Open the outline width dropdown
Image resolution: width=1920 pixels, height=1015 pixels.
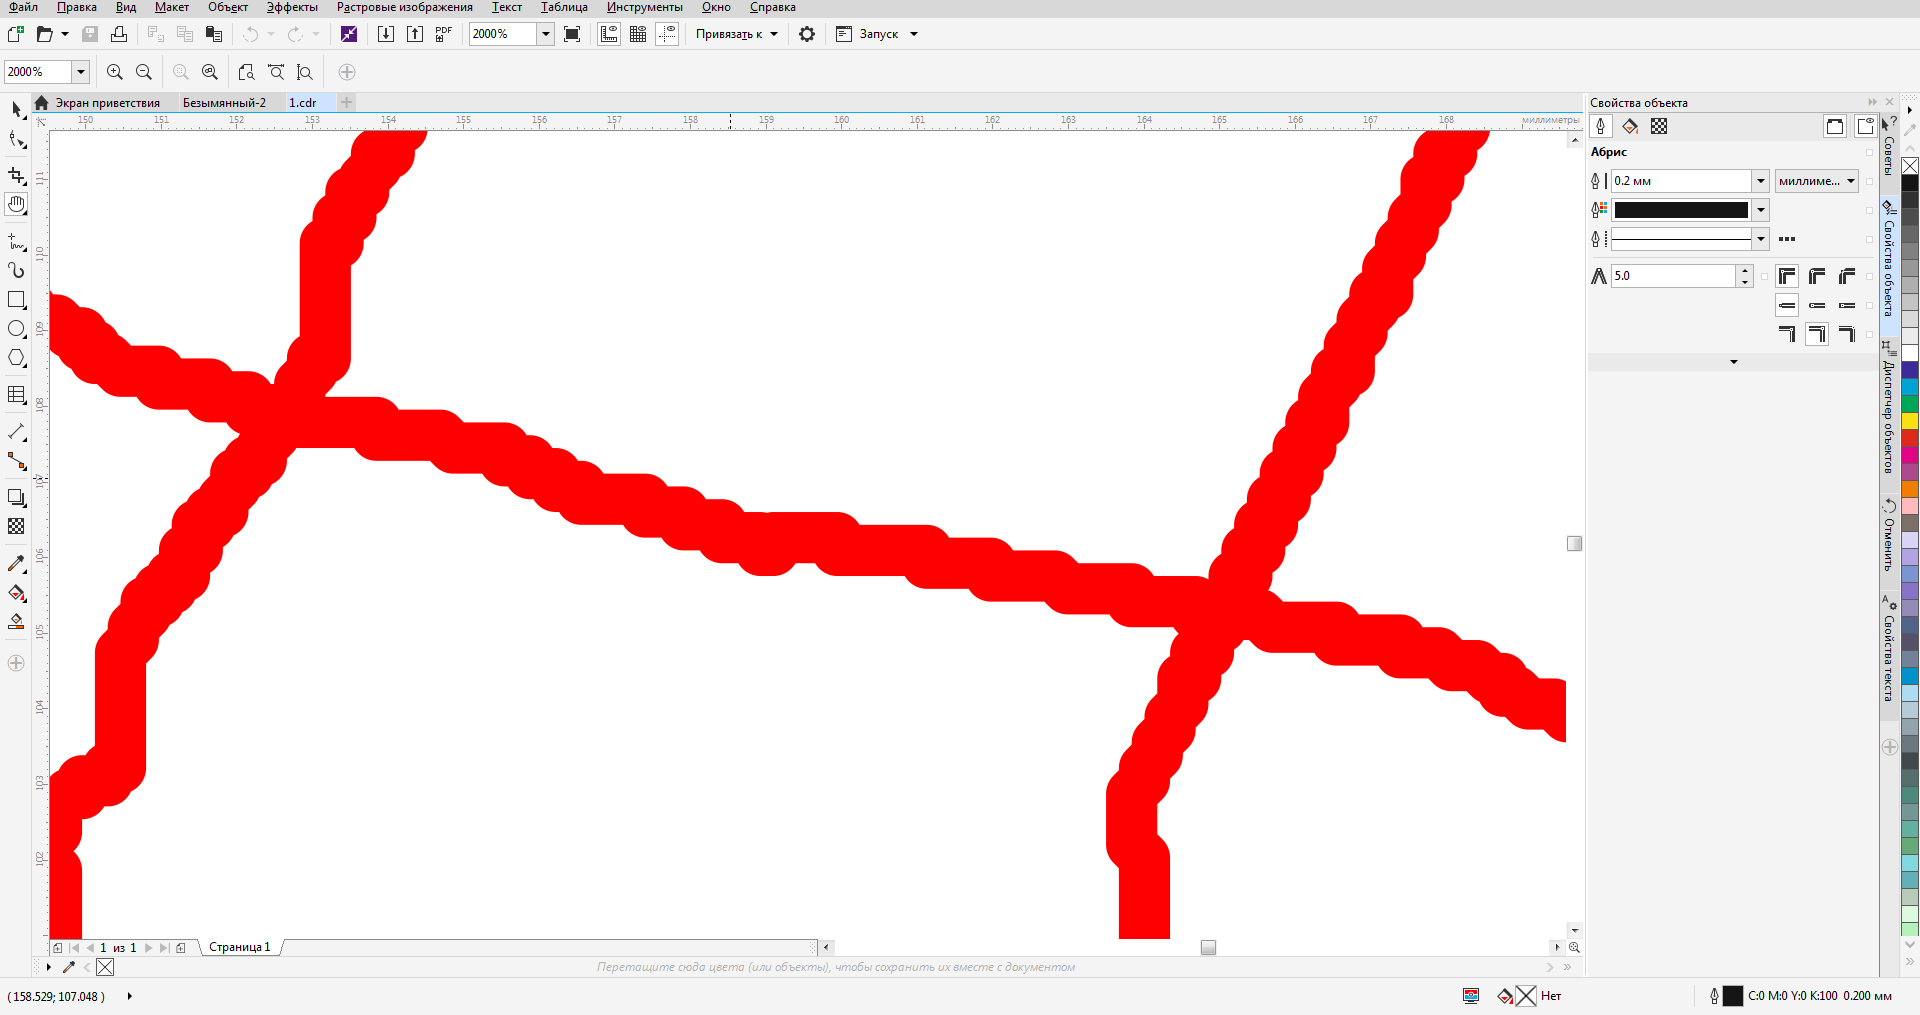[x=1761, y=181]
